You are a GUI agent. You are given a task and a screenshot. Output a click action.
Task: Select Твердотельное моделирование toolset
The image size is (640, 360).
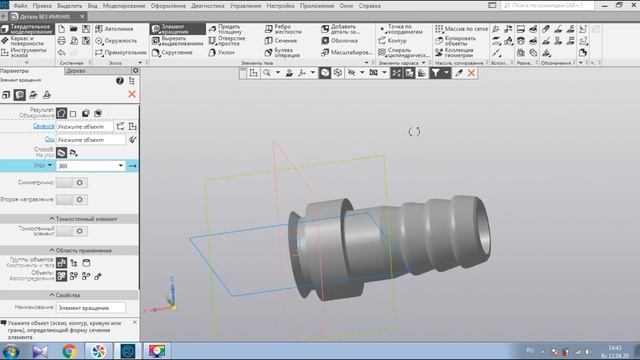coord(27,29)
